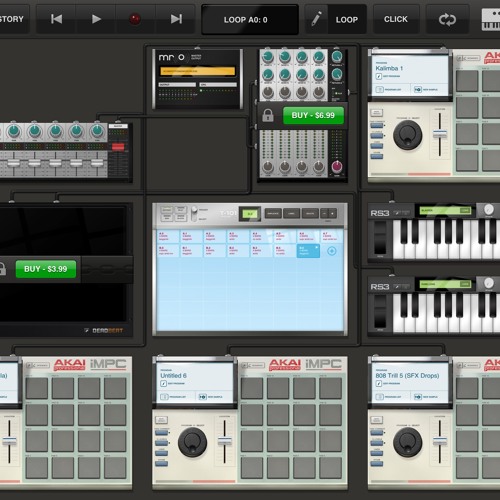Buy the Deadbeat device for $3.99
500x500 pixels.
pyautogui.click(x=46, y=269)
